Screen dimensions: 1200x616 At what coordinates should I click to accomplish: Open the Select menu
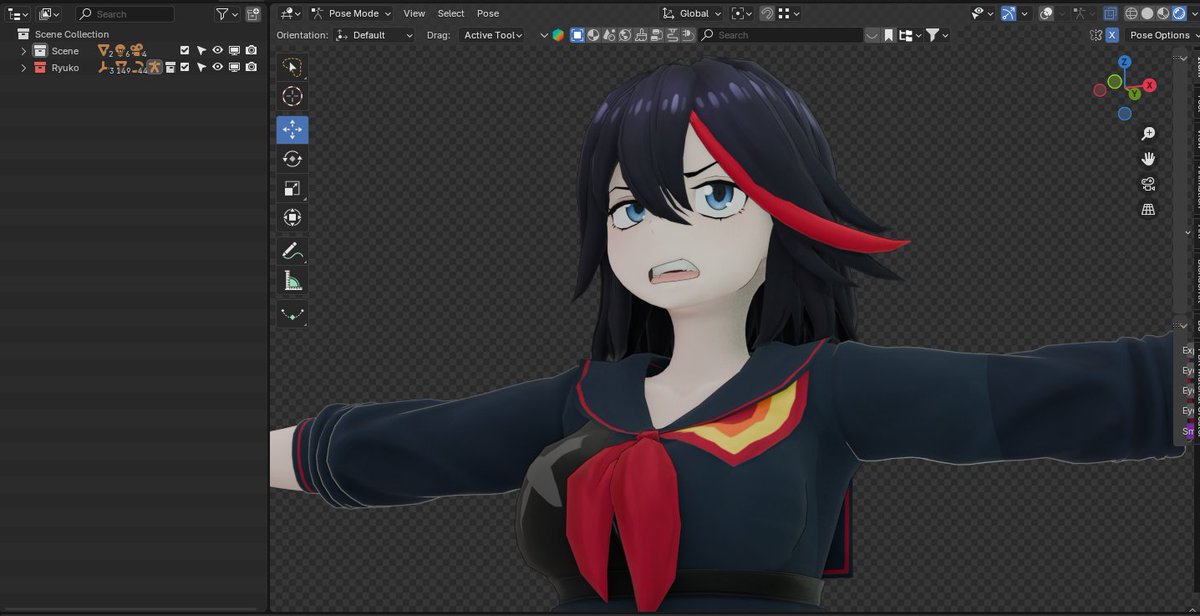[451, 14]
